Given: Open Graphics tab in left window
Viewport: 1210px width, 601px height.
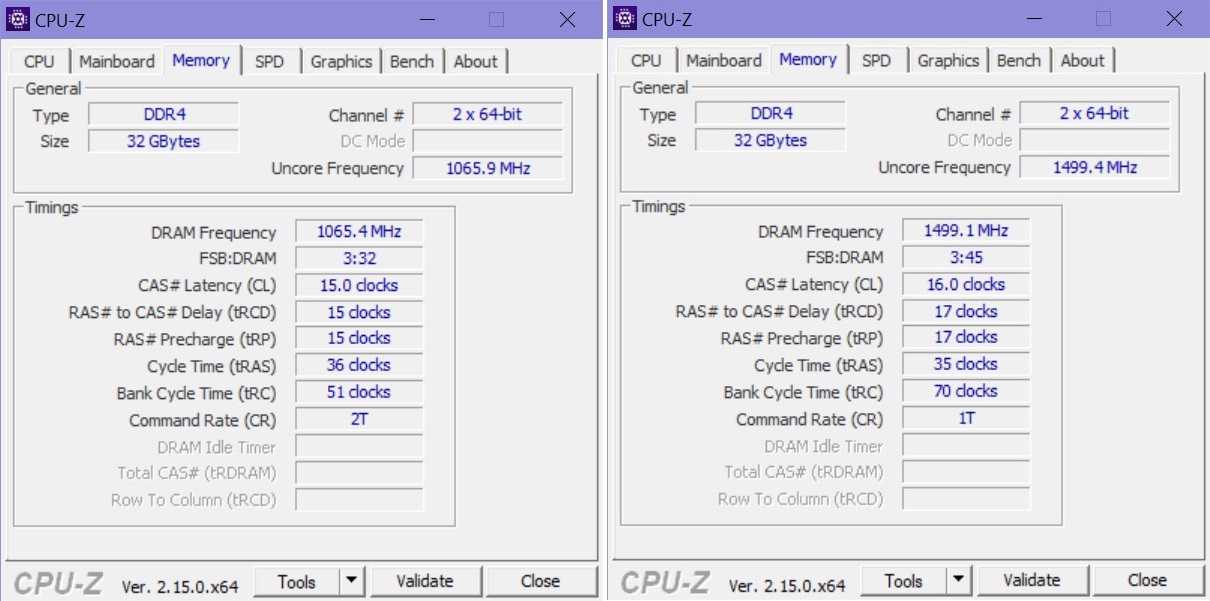Looking at the screenshot, I should [x=341, y=61].
